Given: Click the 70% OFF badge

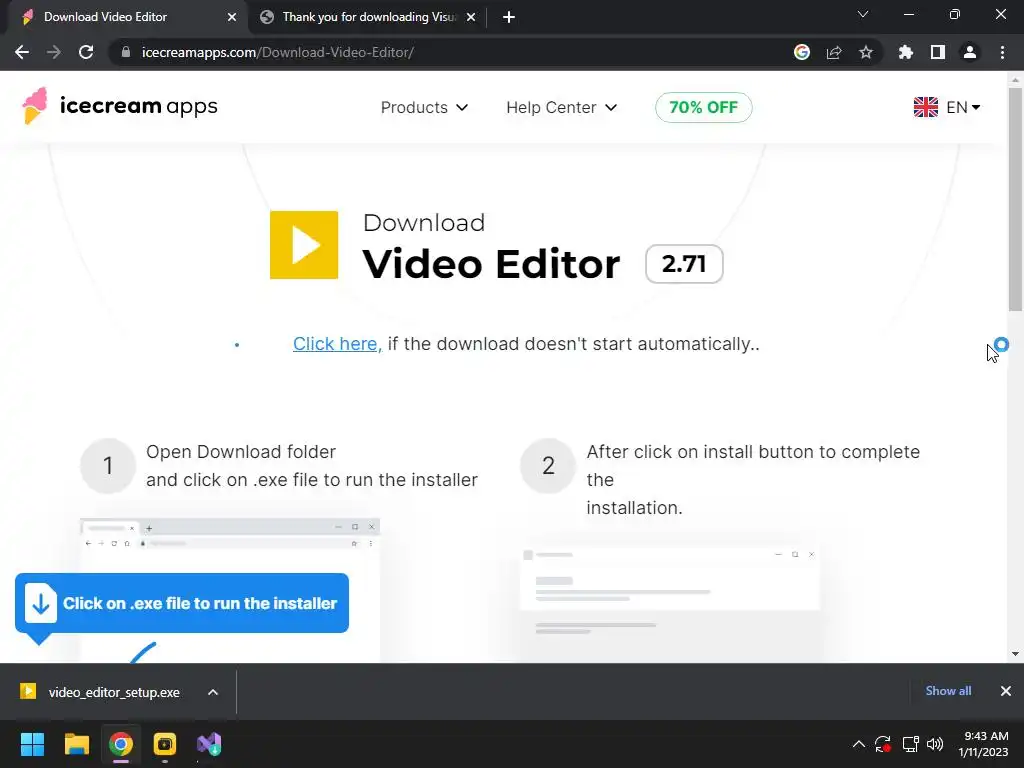Looking at the screenshot, I should tap(703, 107).
